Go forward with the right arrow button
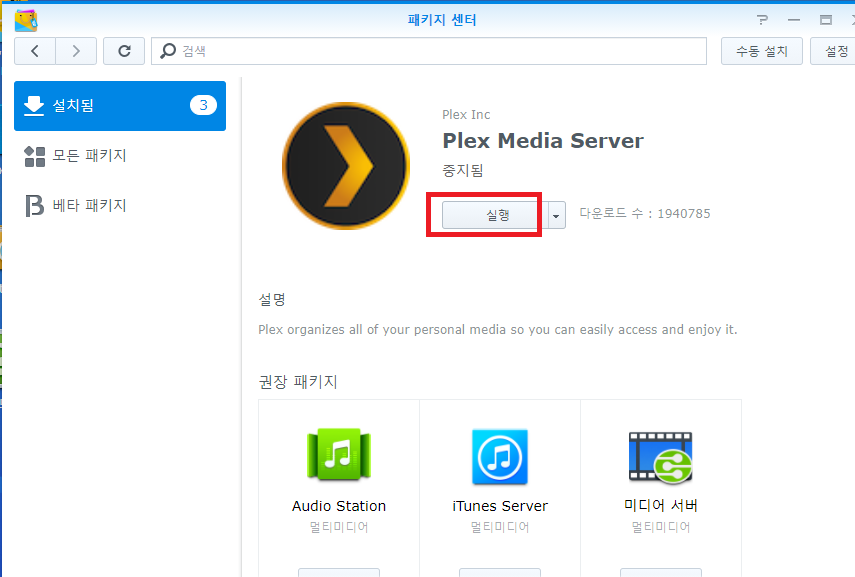Viewport: 855px width, 577px height. pos(76,51)
